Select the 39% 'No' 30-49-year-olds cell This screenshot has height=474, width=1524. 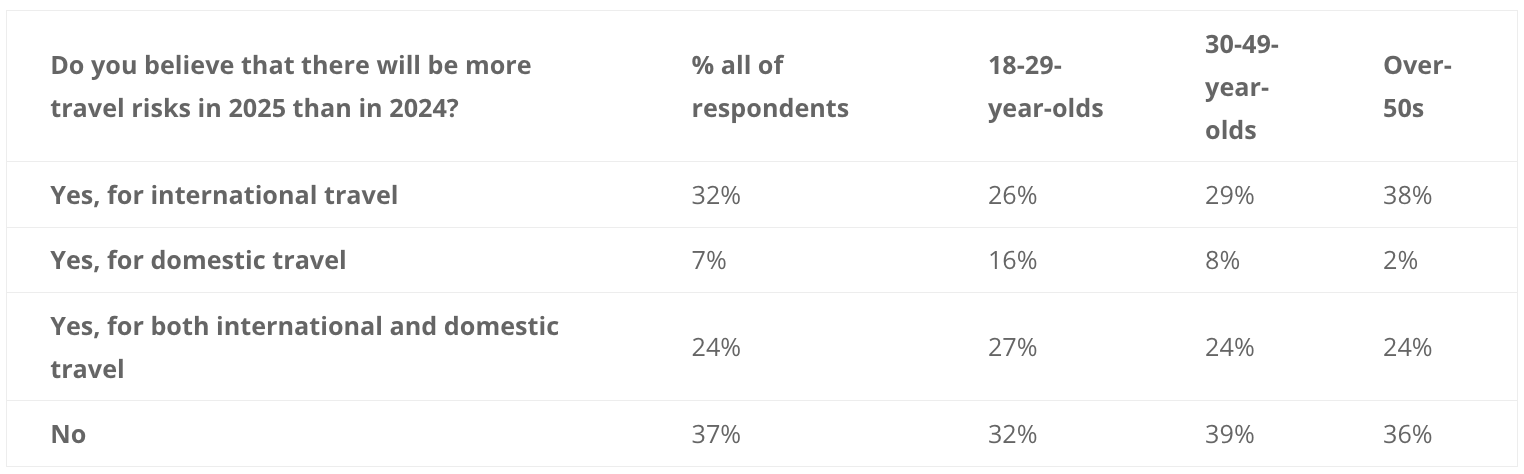point(1229,434)
